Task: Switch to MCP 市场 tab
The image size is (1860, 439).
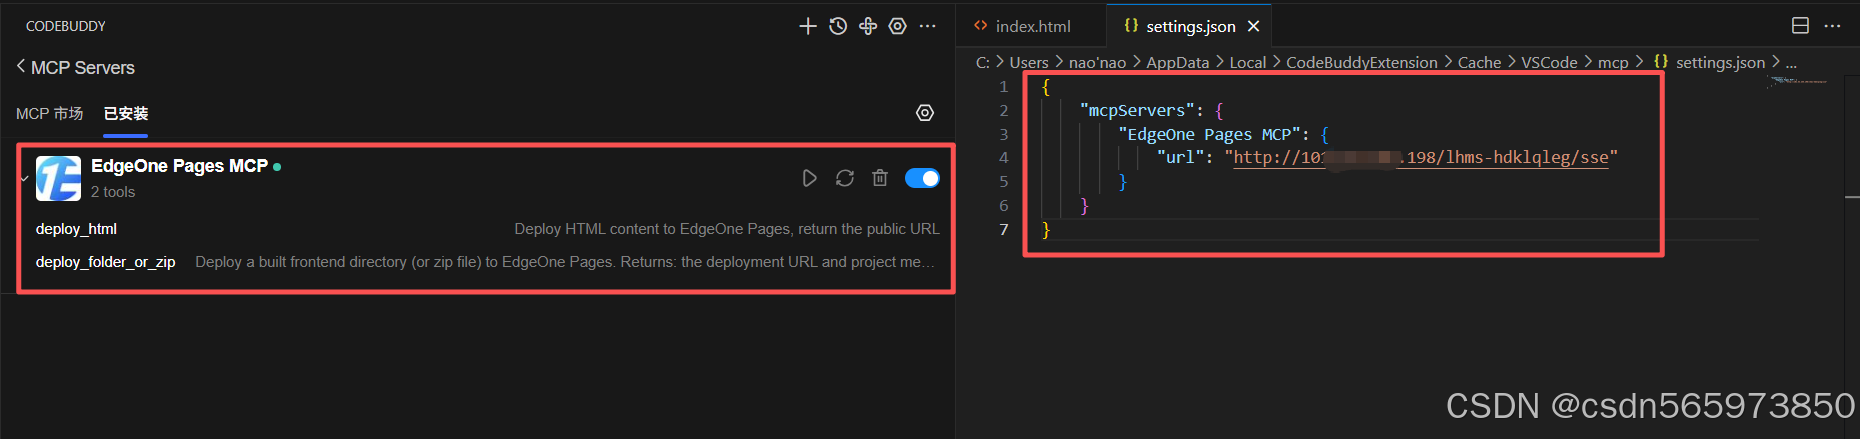Action: point(49,114)
